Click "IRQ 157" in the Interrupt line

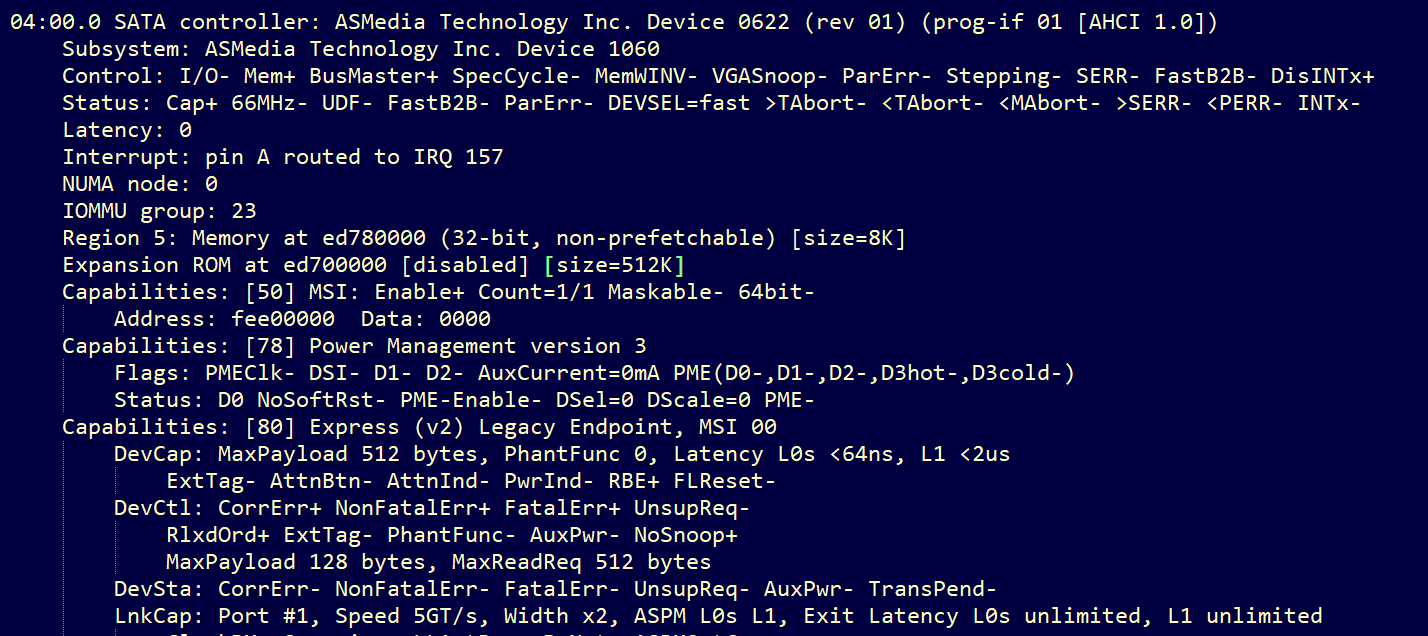(x=458, y=157)
